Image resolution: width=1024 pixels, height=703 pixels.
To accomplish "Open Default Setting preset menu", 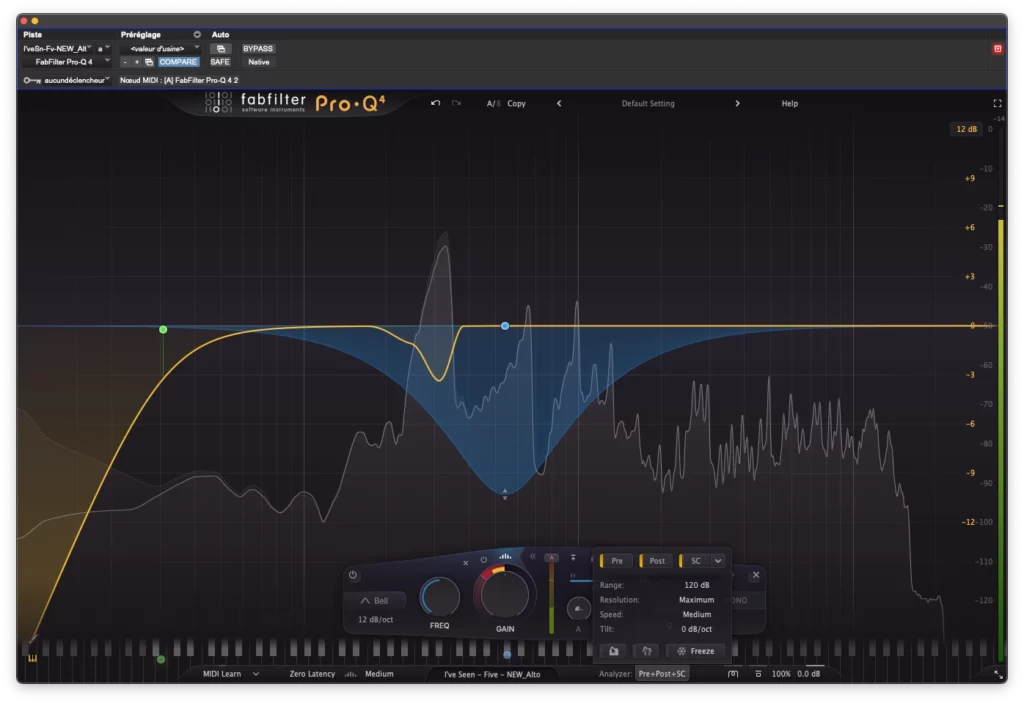I will [648, 103].
